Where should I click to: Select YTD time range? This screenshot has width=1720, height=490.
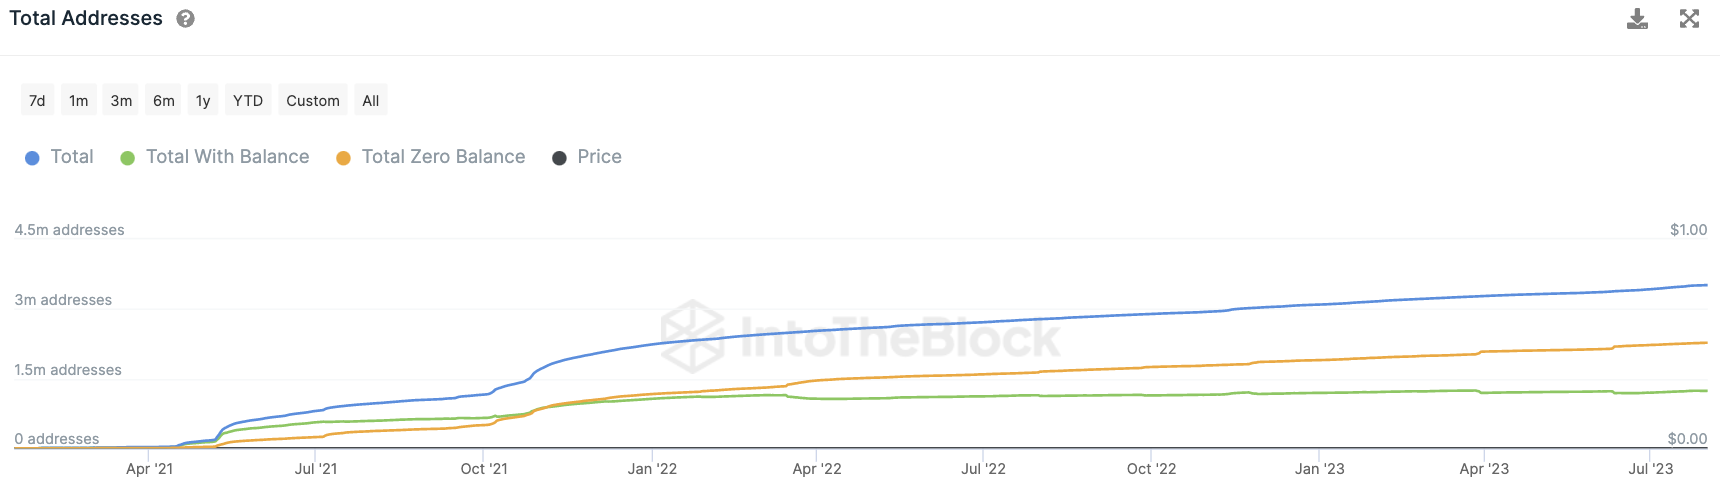[248, 101]
